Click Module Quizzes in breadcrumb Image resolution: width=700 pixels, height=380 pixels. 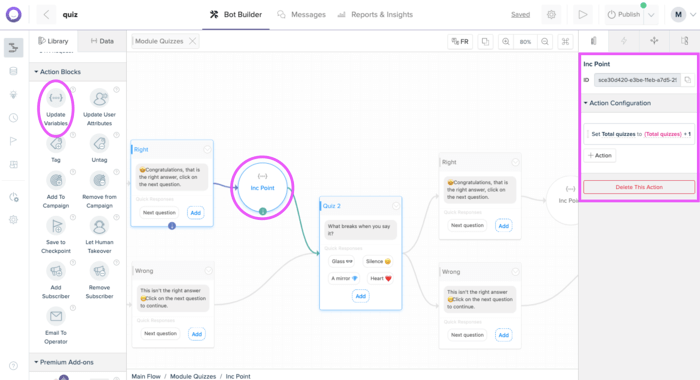pos(193,376)
